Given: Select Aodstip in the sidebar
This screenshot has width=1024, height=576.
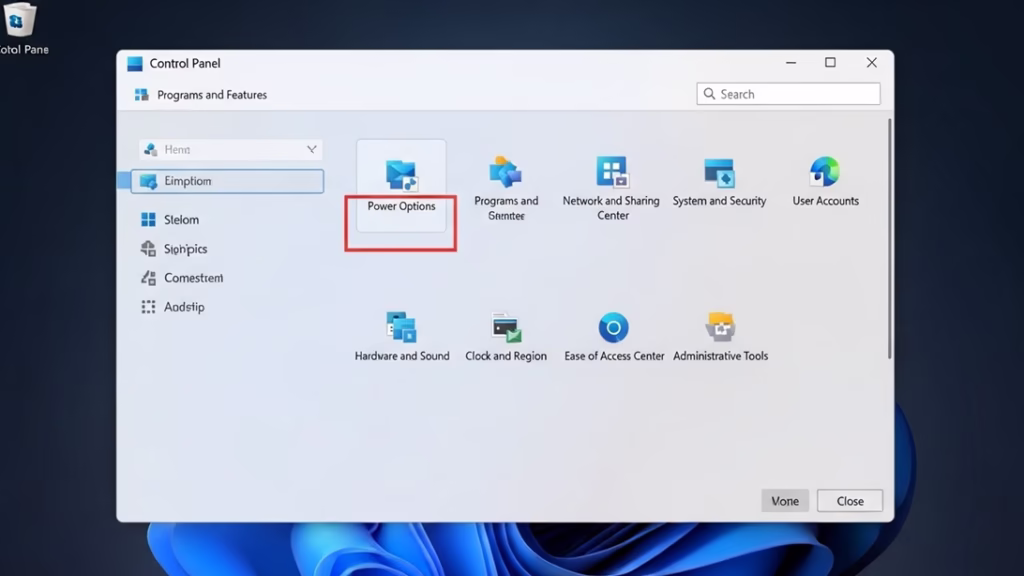Looking at the screenshot, I should (183, 307).
